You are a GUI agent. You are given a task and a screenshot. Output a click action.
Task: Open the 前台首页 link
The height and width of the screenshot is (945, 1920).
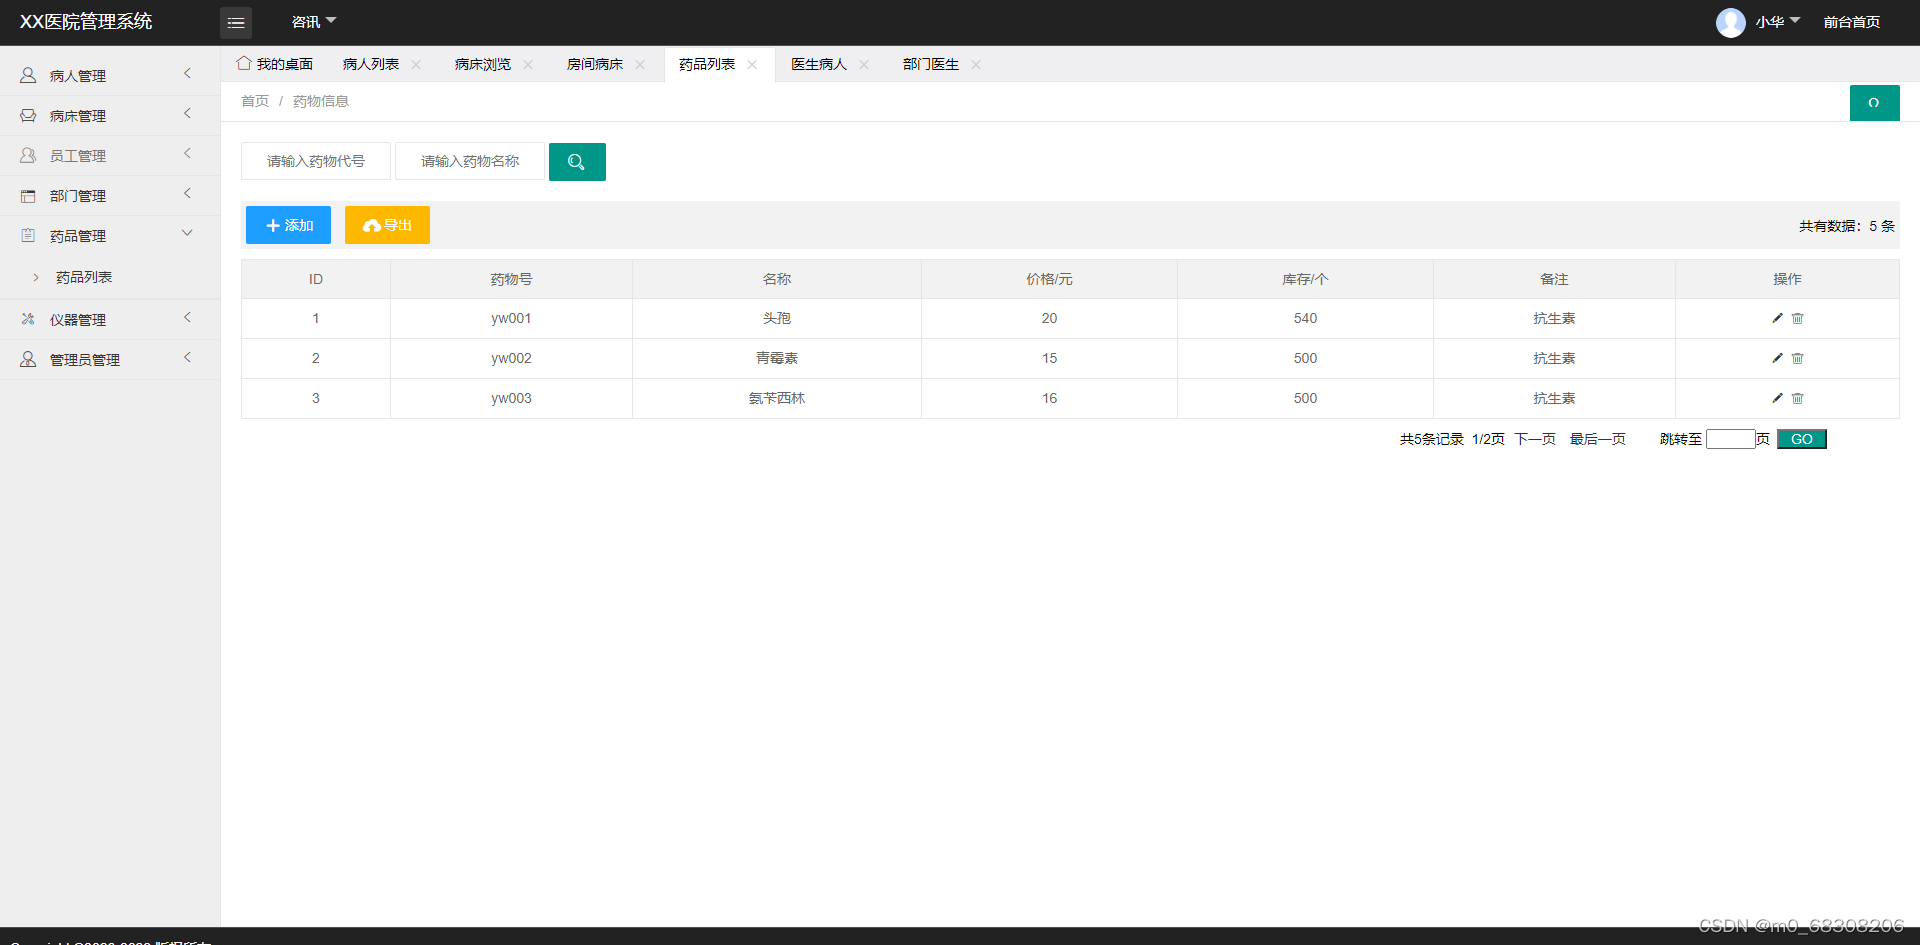[x=1852, y=22]
